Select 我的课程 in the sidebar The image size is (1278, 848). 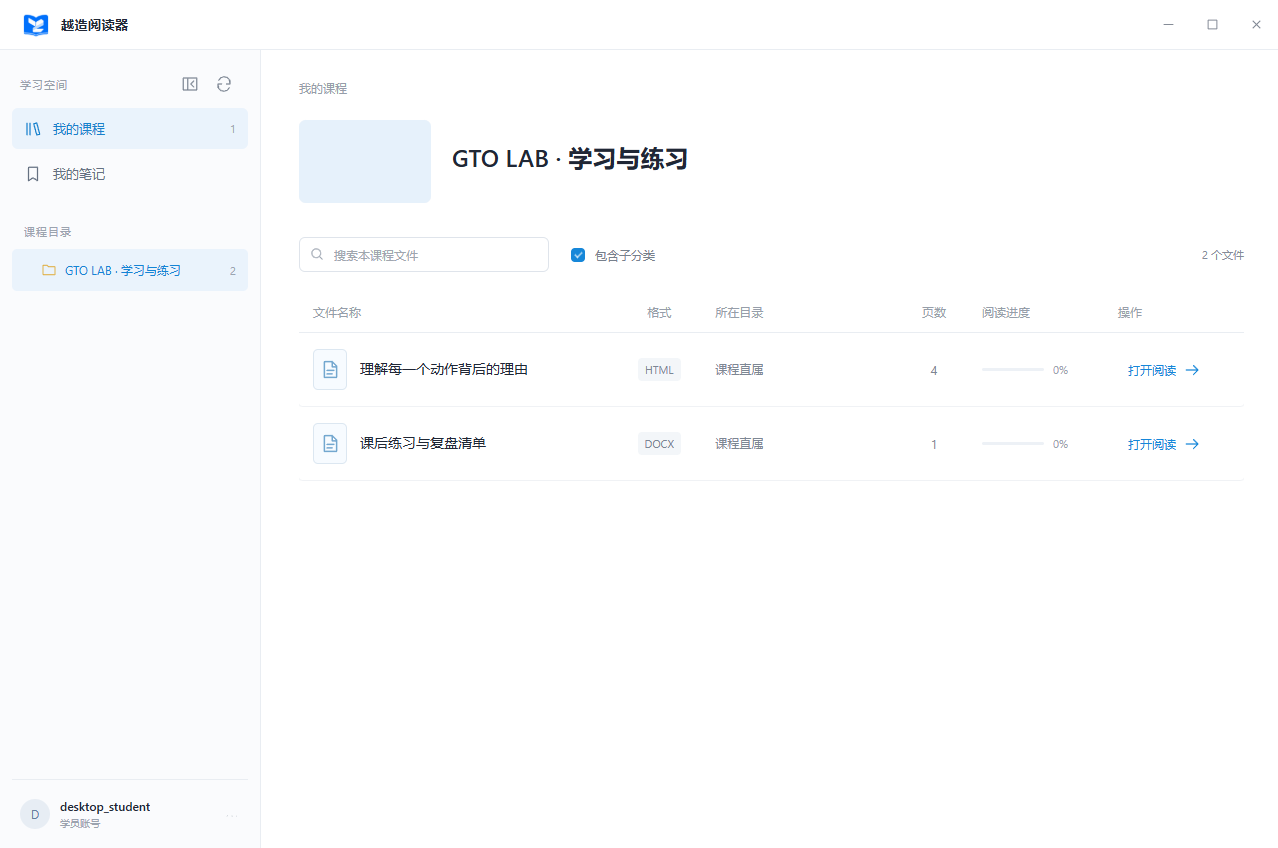click(130, 129)
